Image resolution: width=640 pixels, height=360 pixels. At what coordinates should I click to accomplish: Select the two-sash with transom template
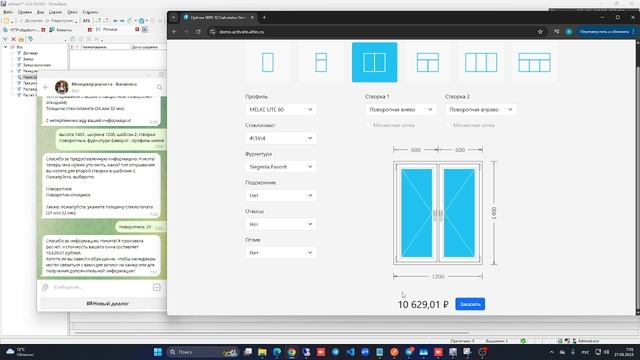point(428,62)
